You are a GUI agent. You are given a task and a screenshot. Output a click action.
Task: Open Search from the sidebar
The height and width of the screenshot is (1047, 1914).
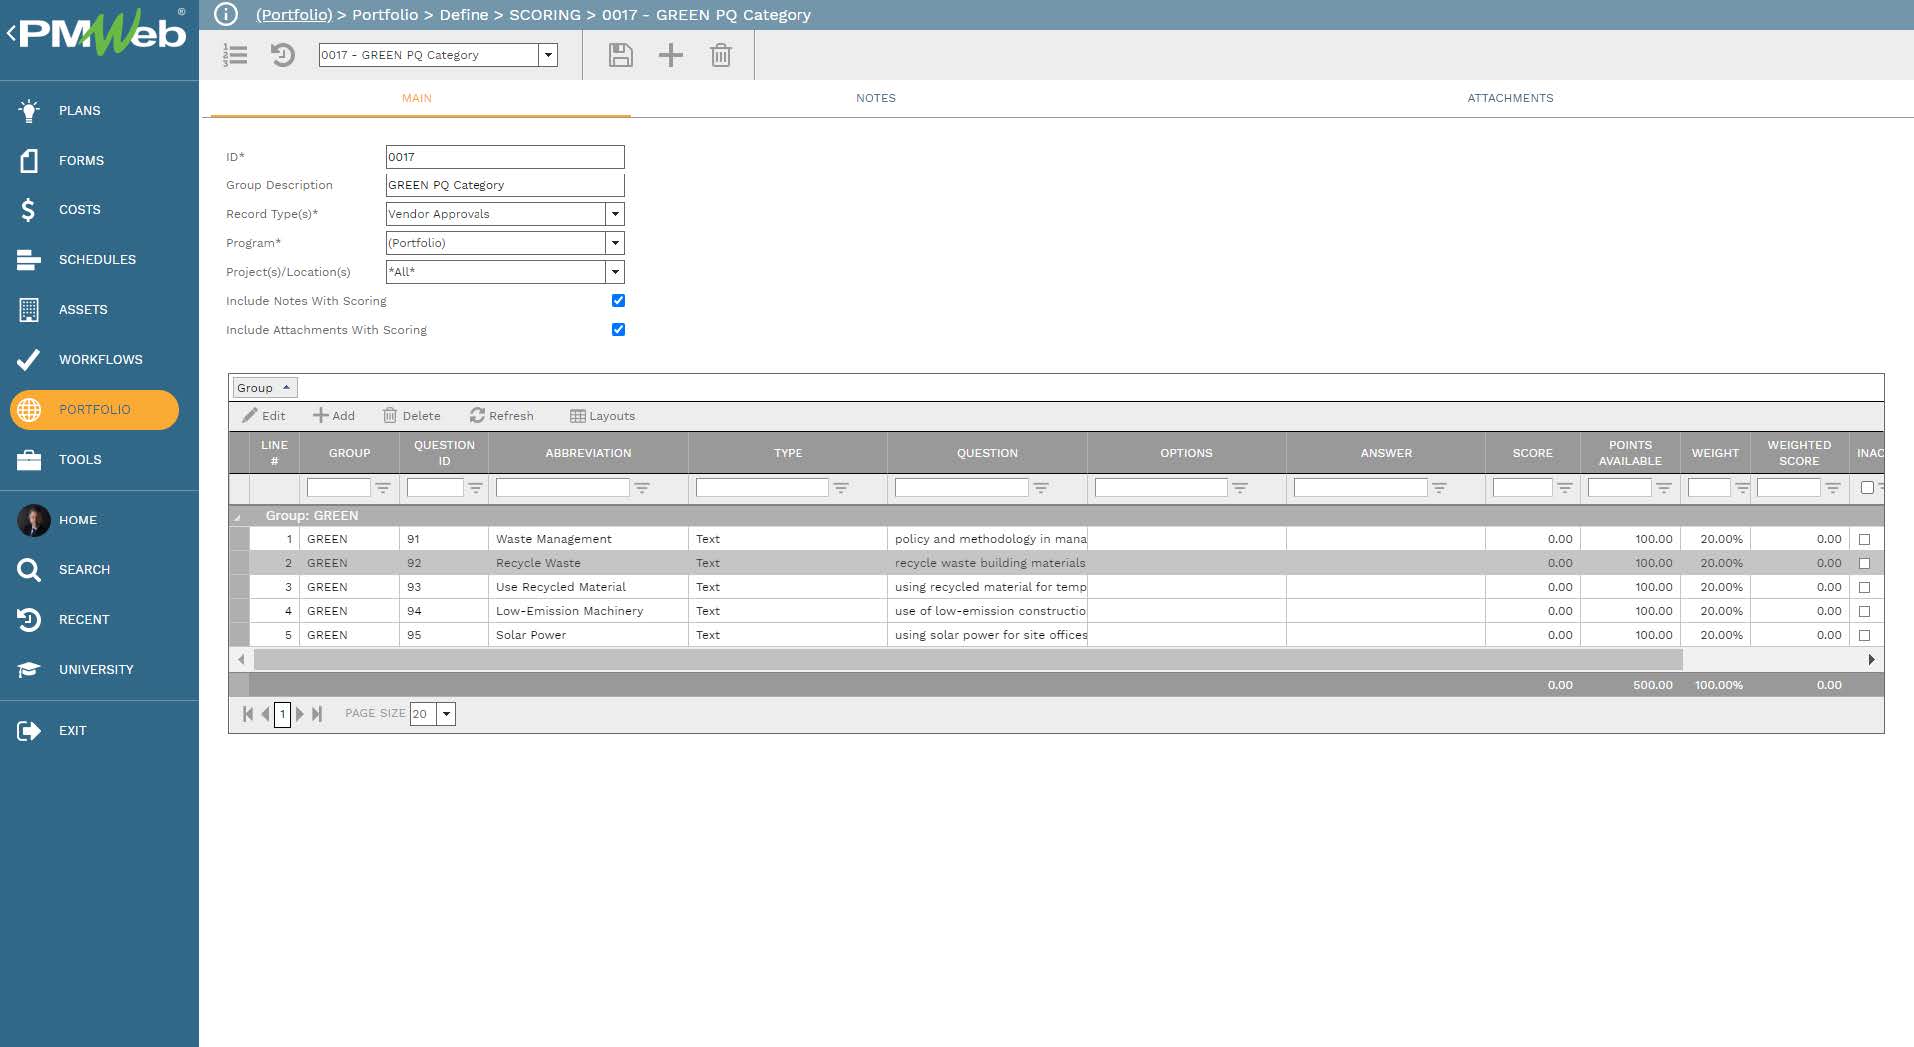tap(84, 569)
